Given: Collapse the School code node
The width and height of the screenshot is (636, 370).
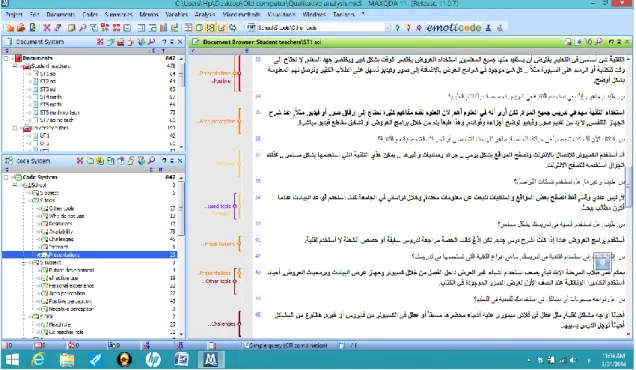Looking at the screenshot, I should [15, 185].
